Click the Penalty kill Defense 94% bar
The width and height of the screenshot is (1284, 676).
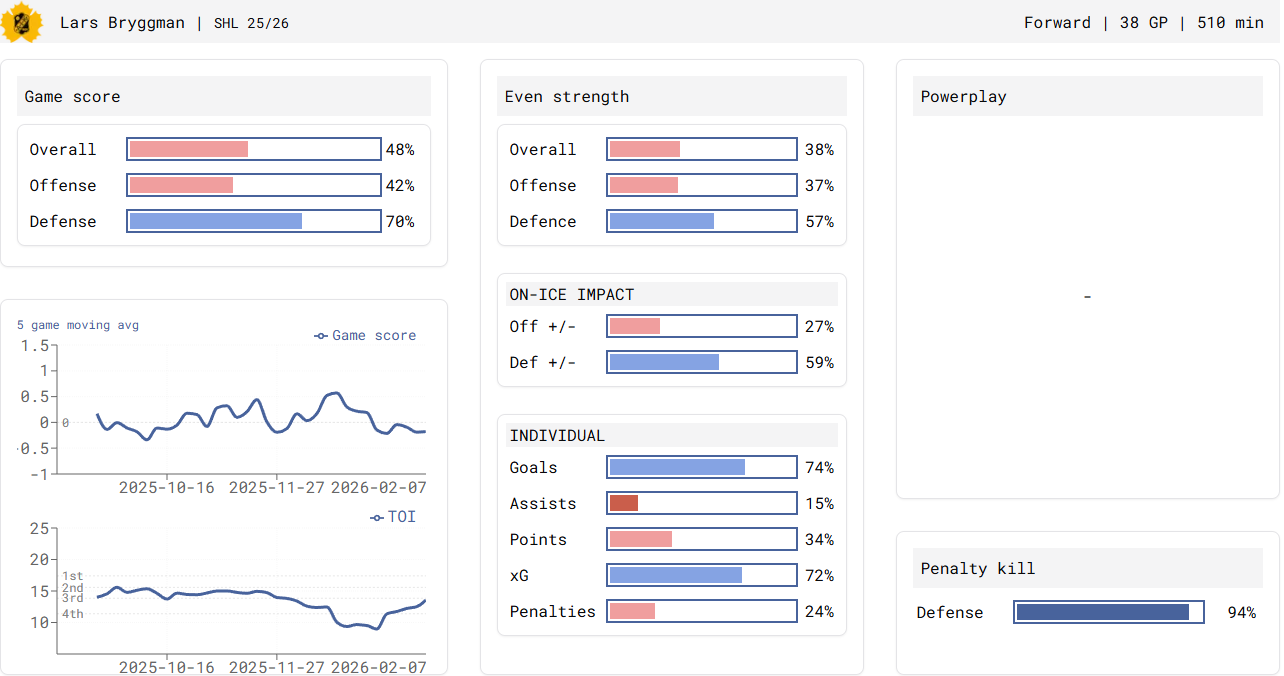(x=1109, y=612)
